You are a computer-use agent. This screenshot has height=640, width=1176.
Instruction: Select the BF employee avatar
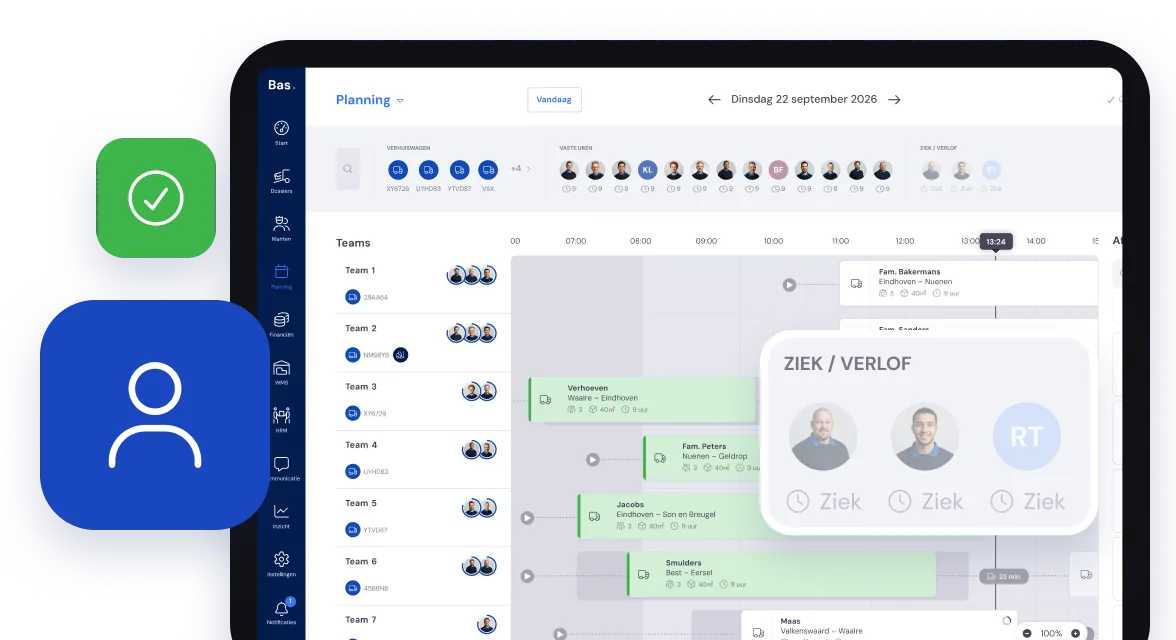778,170
